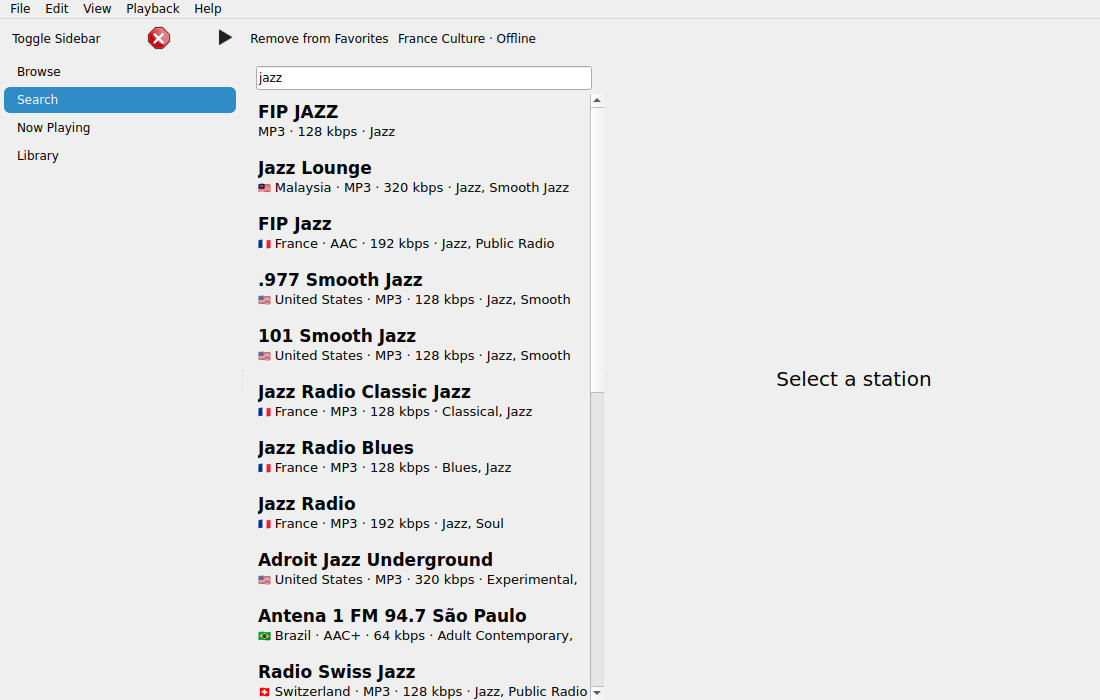Image resolution: width=1100 pixels, height=700 pixels.
Task: Click the red stop icon in toolbar
Action: tap(159, 38)
